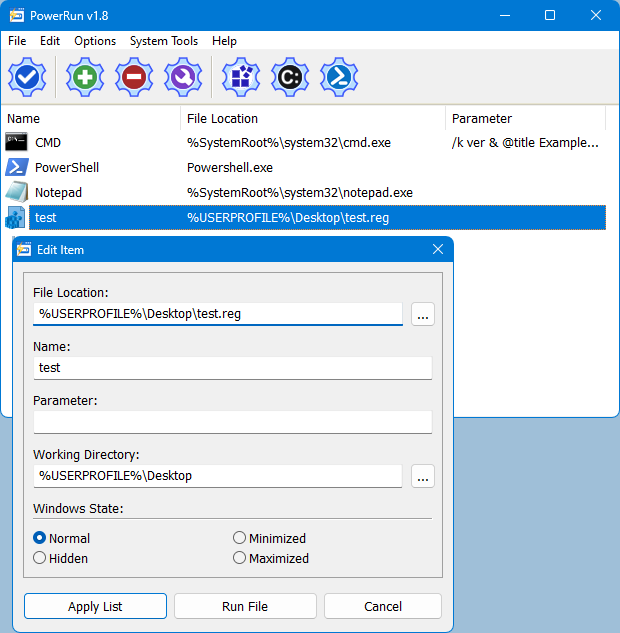Viewport: 620px width, 633px height.
Task: Select the Normal window state option
Action: pos(40,538)
